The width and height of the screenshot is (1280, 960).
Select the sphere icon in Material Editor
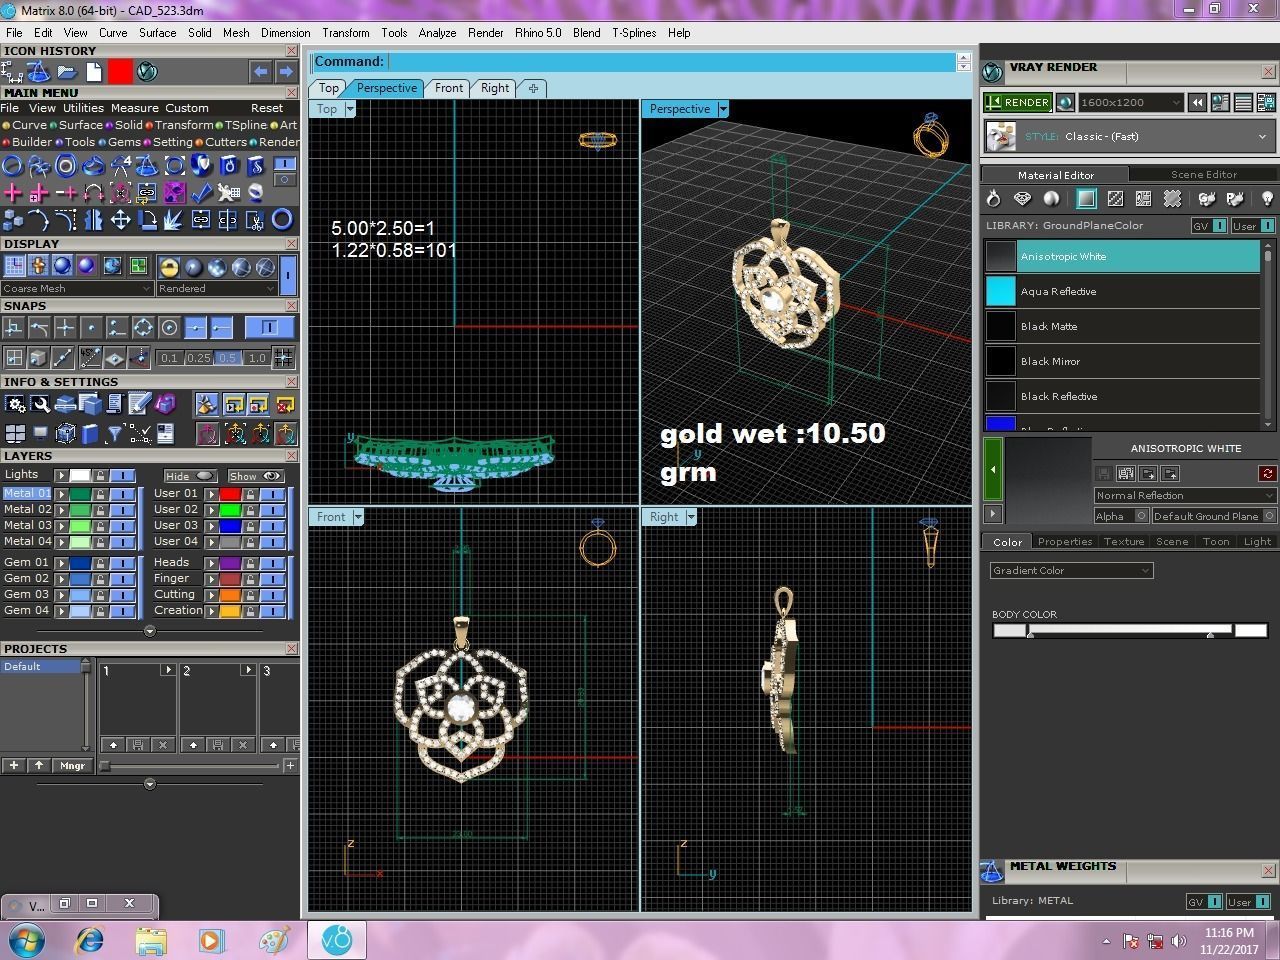pos(1051,199)
